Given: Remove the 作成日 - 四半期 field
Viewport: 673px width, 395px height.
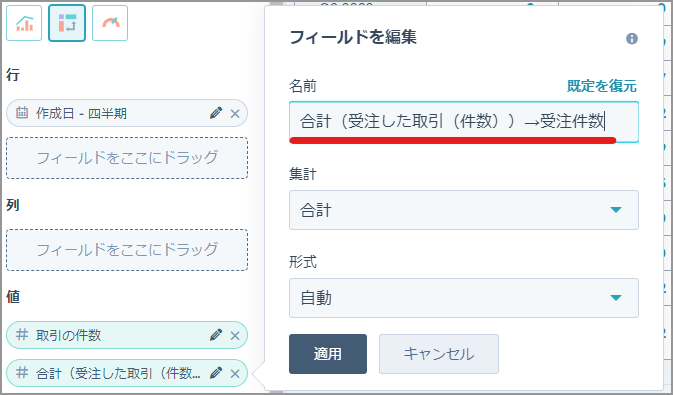Looking at the screenshot, I should tap(235, 113).
